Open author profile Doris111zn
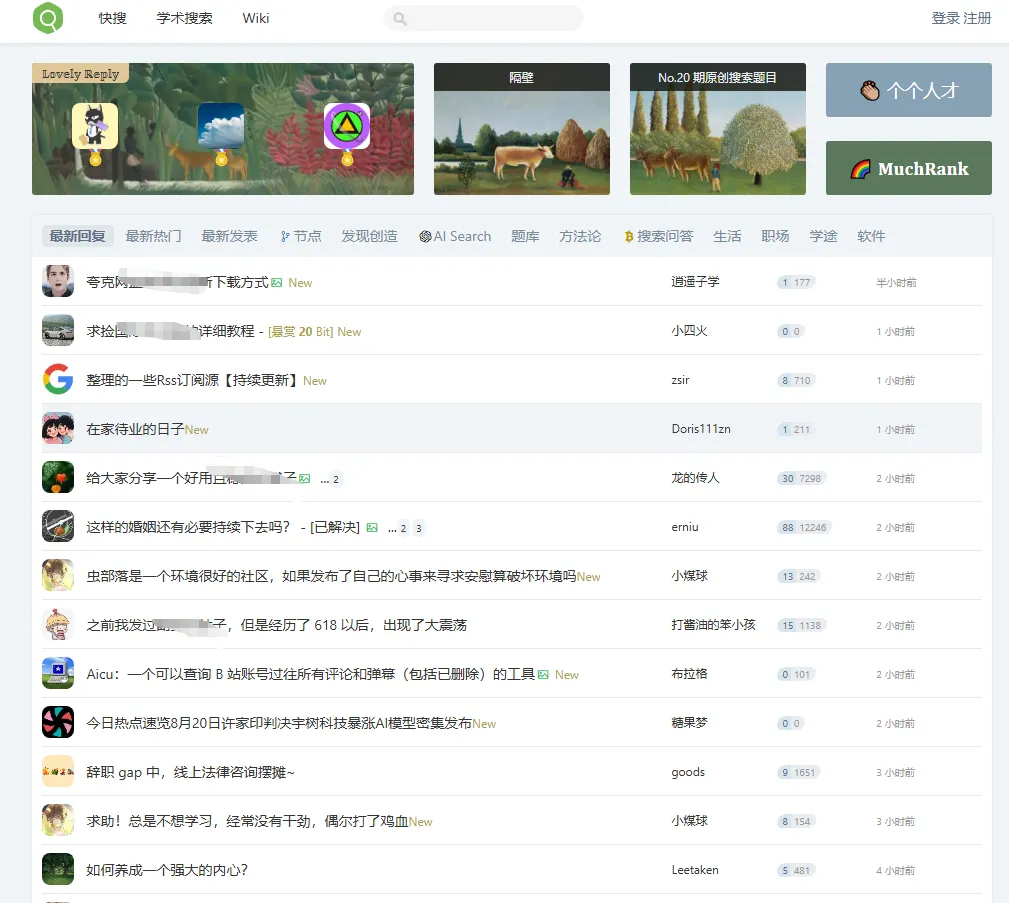Image resolution: width=1009 pixels, height=903 pixels. click(701, 429)
